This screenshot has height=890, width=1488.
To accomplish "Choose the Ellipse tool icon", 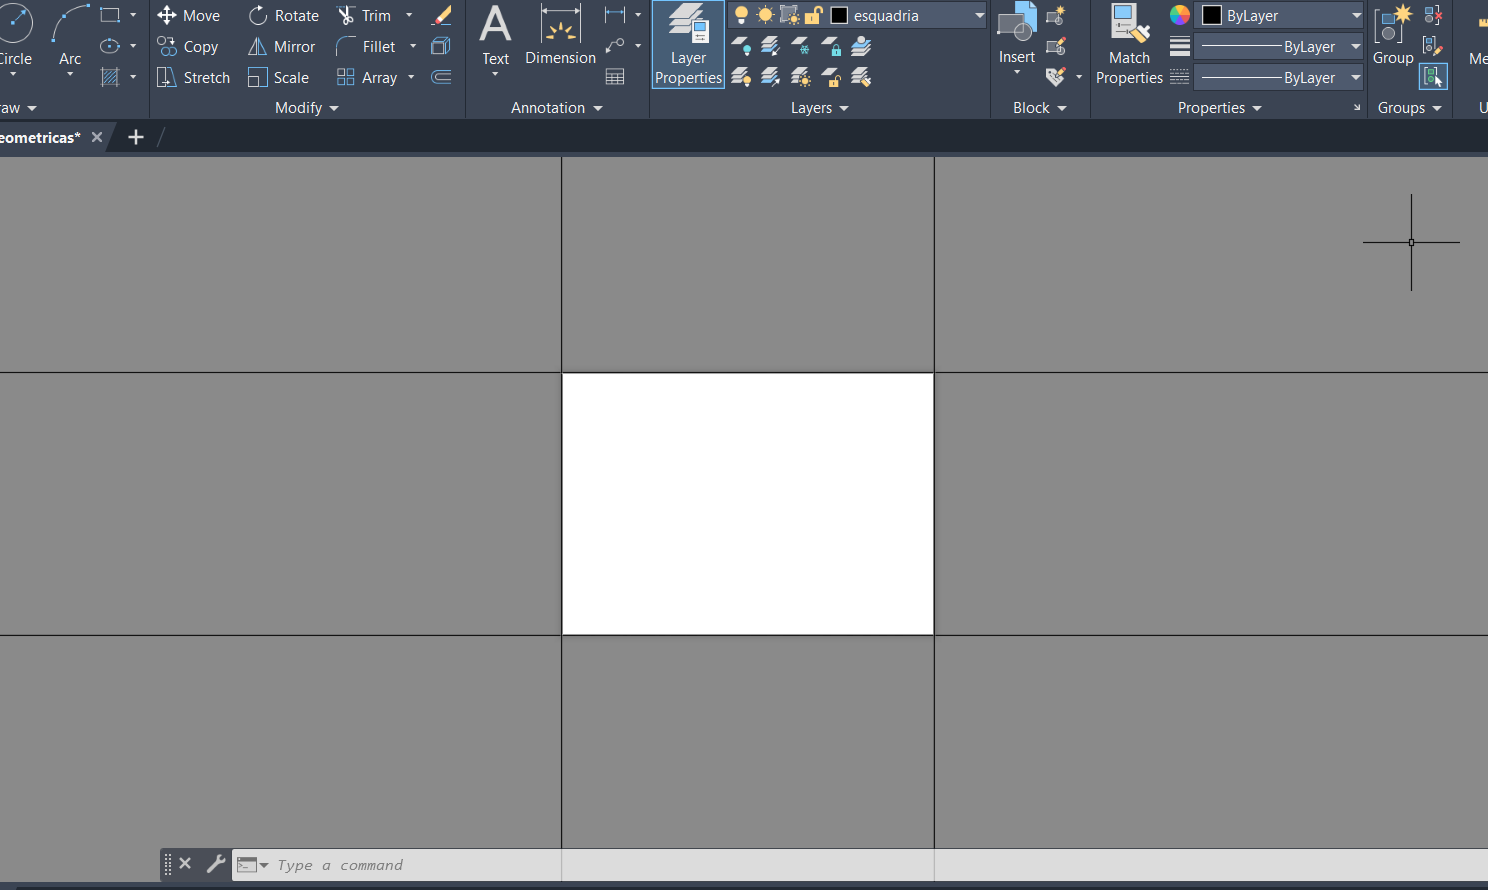I will (110, 46).
